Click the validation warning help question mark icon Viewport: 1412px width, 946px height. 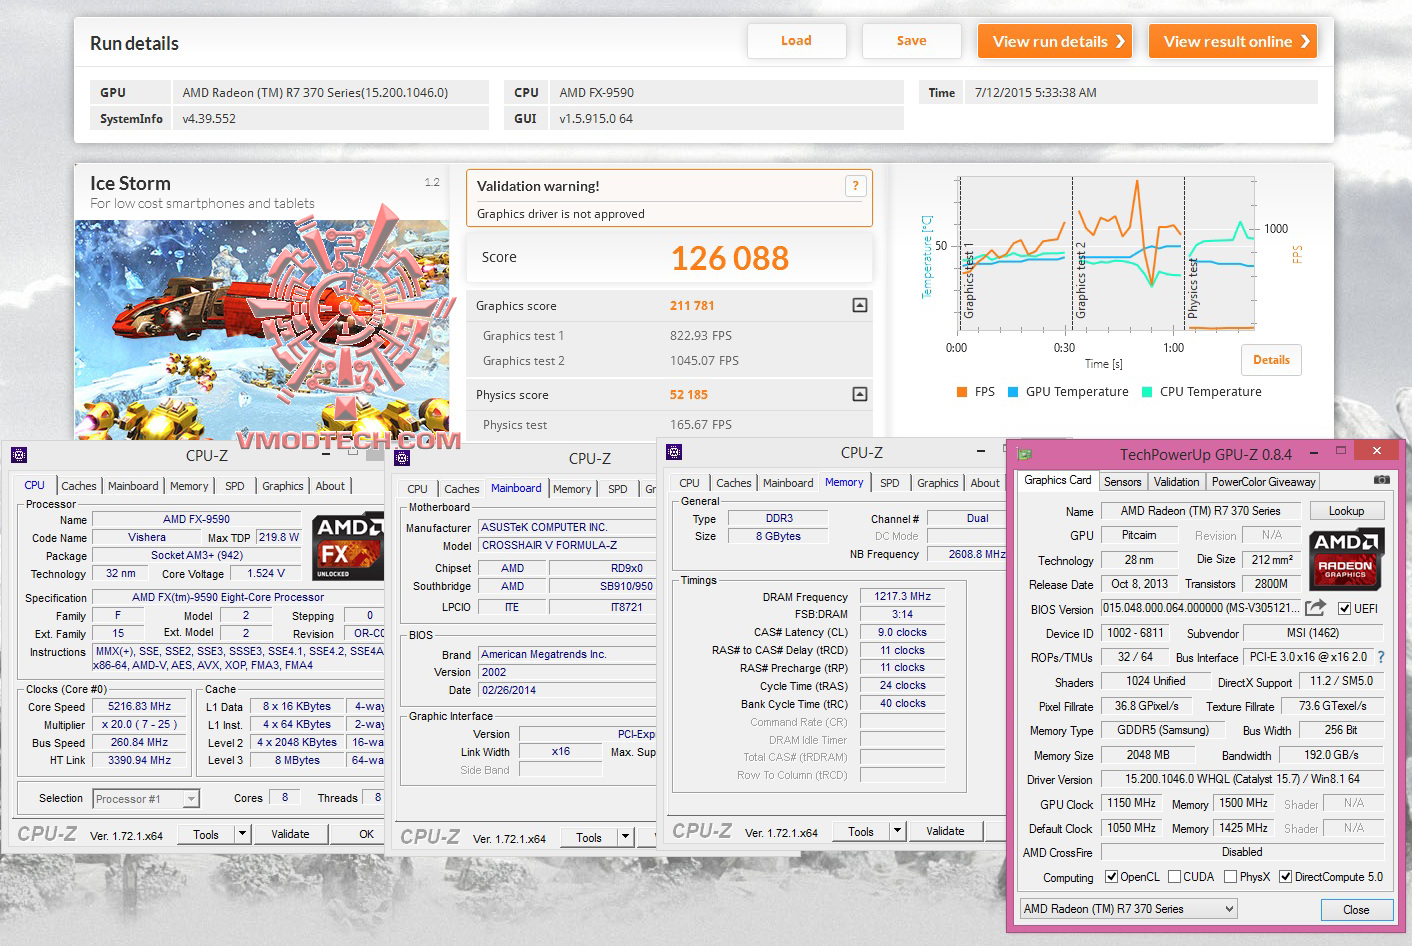click(x=855, y=185)
